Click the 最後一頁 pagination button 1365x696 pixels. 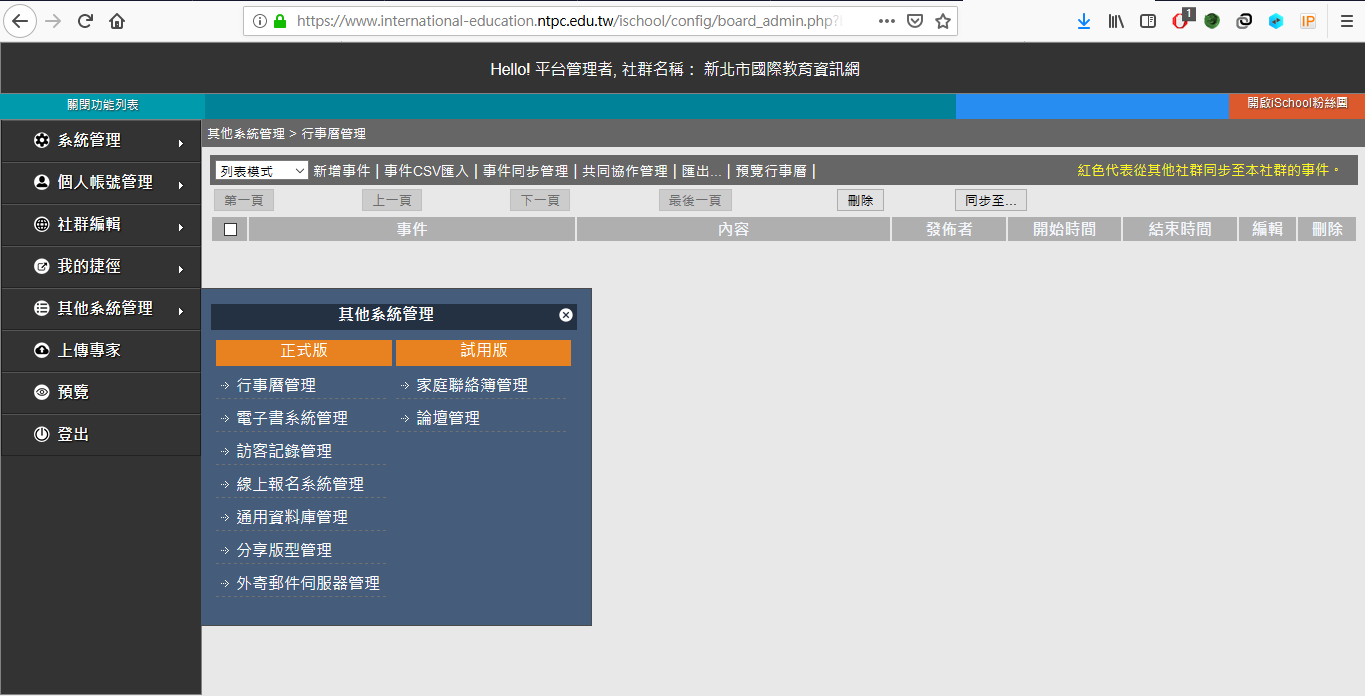click(x=695, y=200)
